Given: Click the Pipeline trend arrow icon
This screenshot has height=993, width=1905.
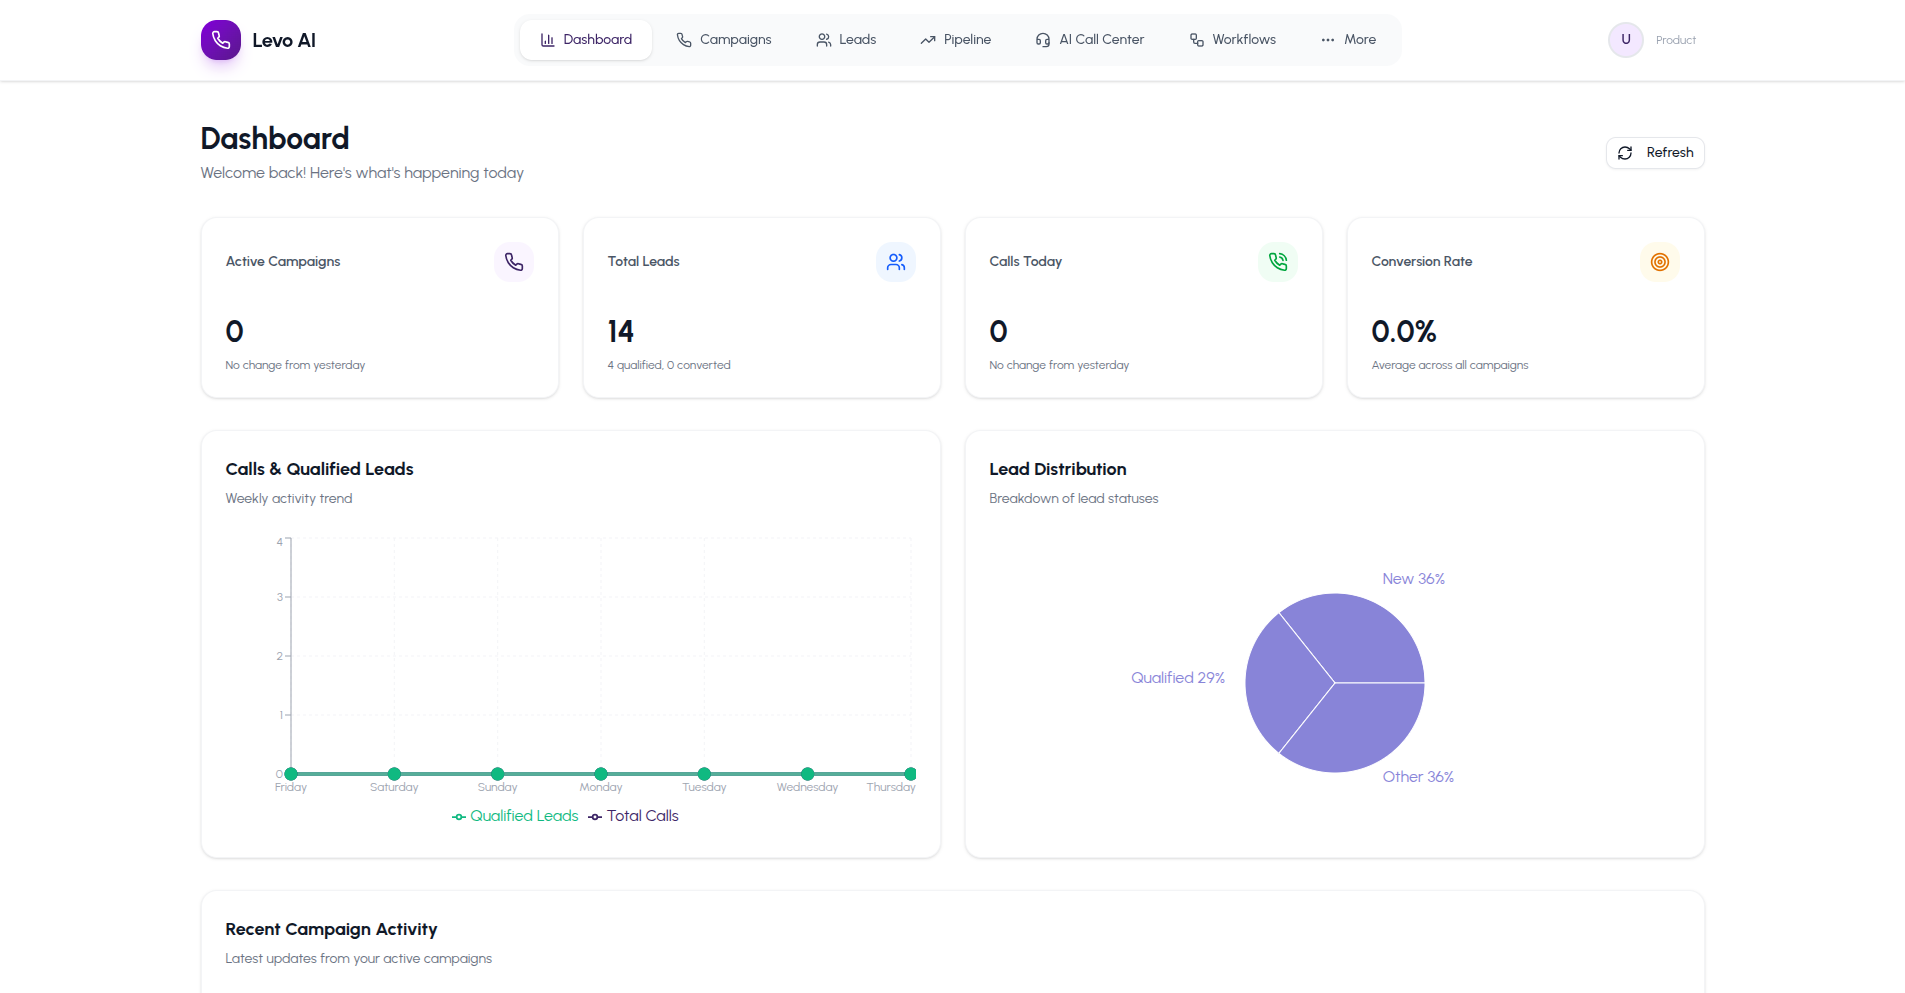Looking at the screenshot, I should [927, 39].
